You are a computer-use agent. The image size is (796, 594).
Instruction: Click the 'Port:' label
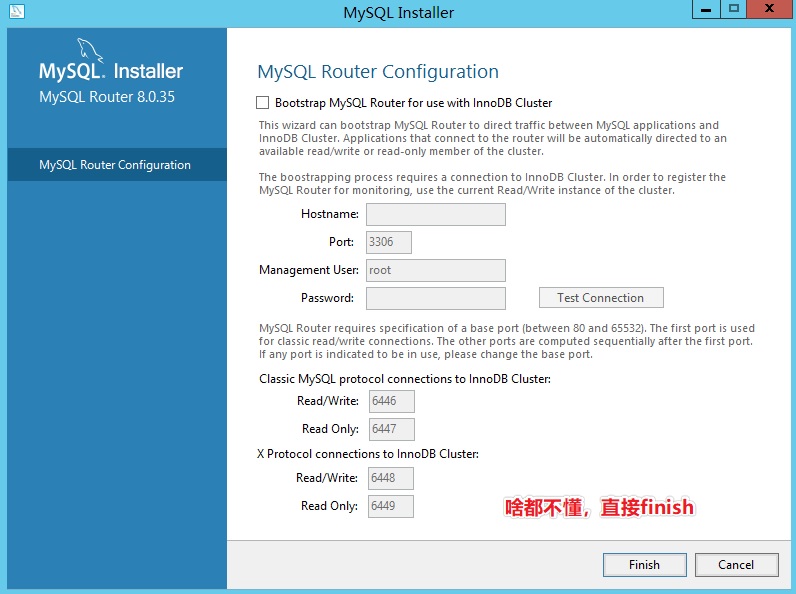pyautogui.click(x=341, y=242)
